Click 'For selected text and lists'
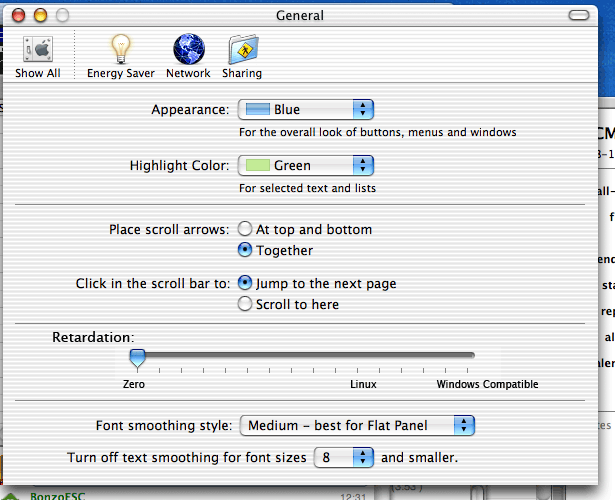The height and width of the screenshot is (500, 615). 308,188
